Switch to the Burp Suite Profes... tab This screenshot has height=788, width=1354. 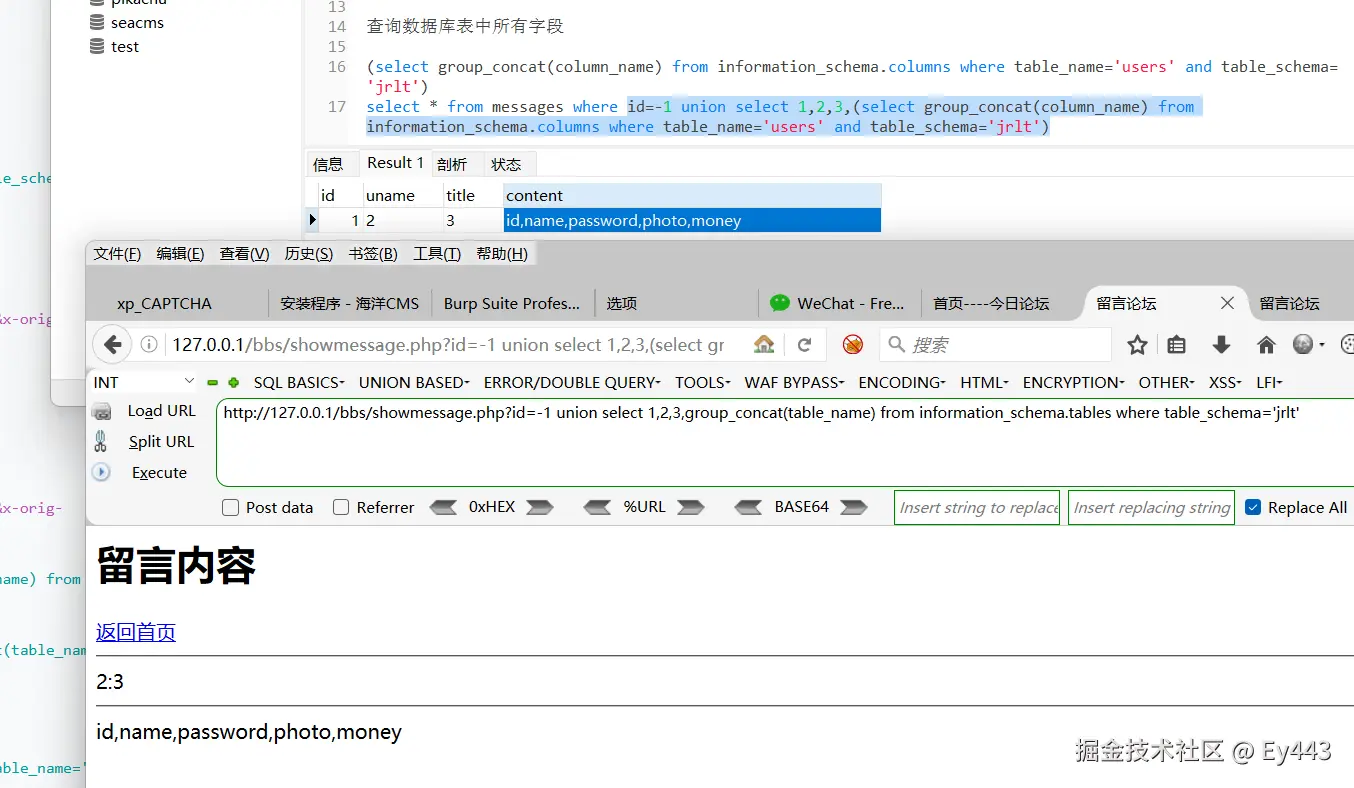click(512, 303)
